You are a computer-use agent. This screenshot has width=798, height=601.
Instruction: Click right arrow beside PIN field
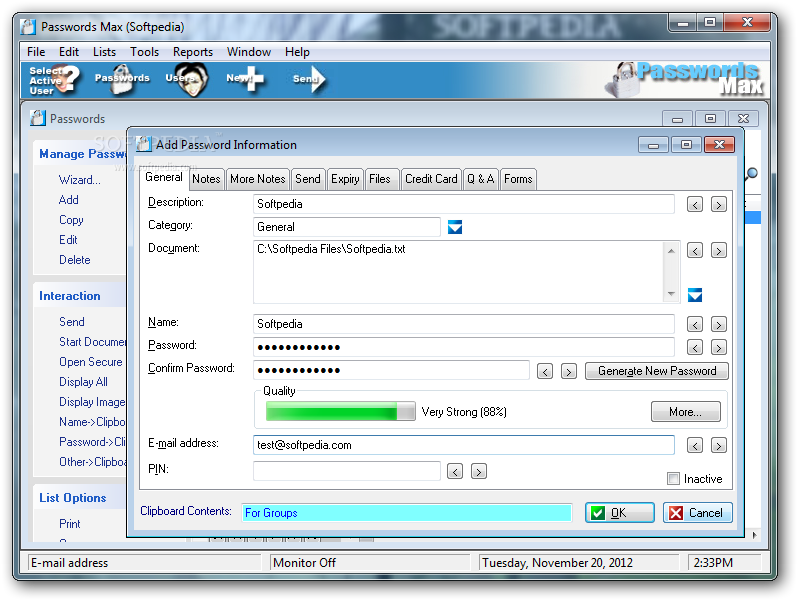pos(479,471)
